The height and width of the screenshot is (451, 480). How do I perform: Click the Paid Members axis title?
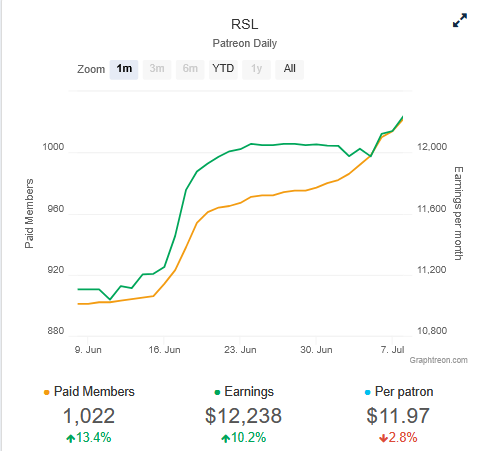pyautogui.click(x=29, y=214)
